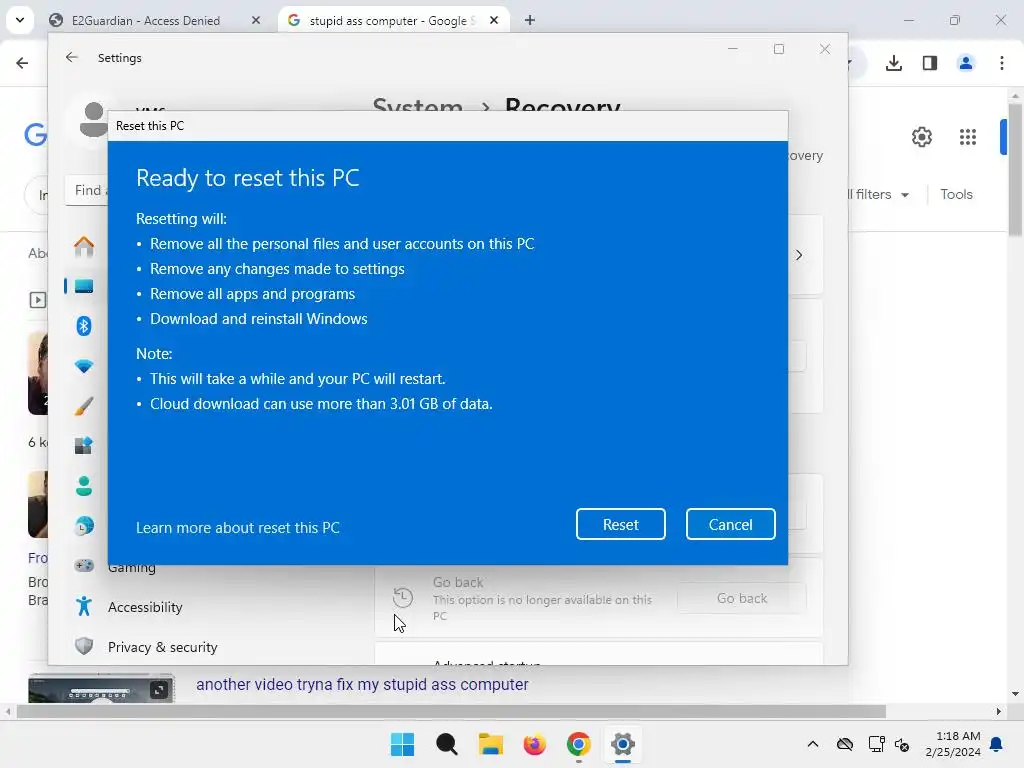Open Chrome from taskbar

point(579,744)
